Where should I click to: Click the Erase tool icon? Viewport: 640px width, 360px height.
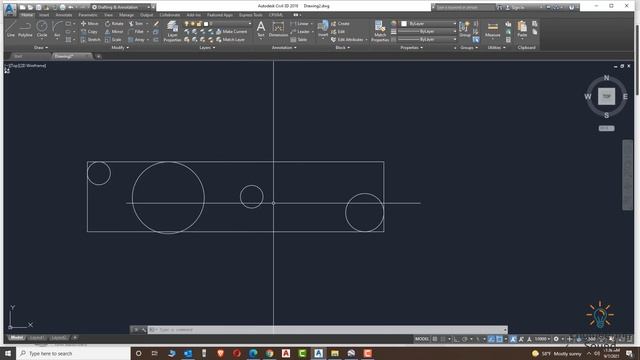(x=156, y=24)
